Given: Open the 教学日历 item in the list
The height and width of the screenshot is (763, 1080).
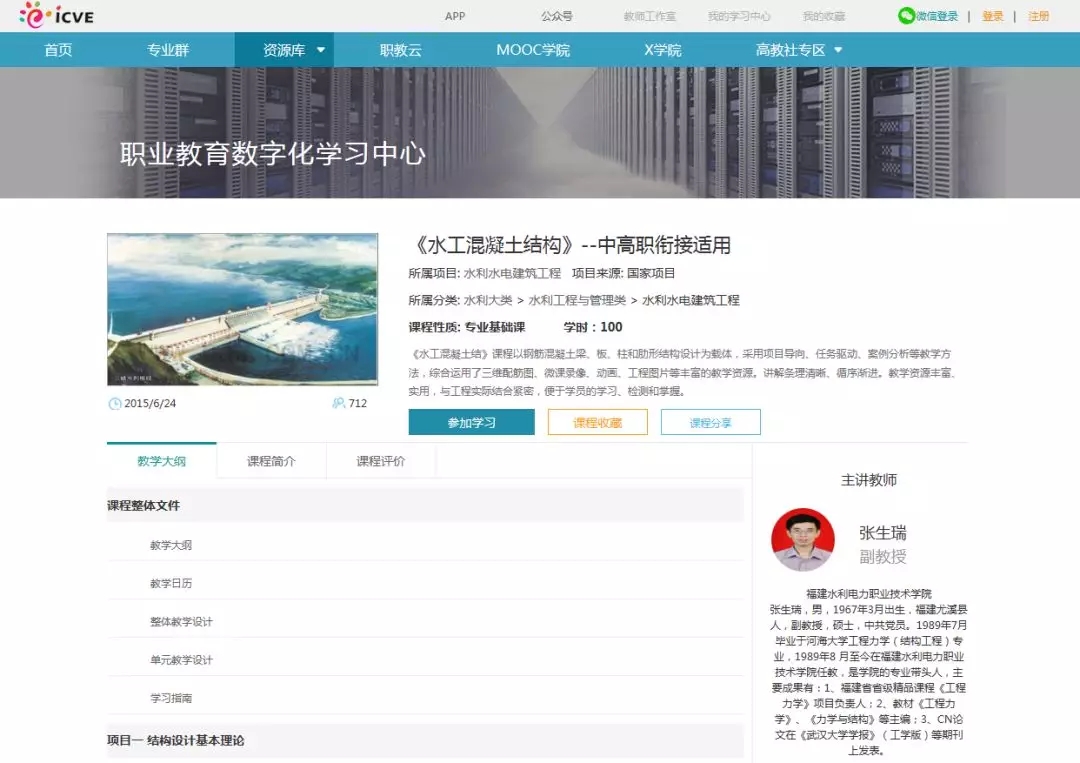Looking at the screenshot, I should tap(171, 584).
